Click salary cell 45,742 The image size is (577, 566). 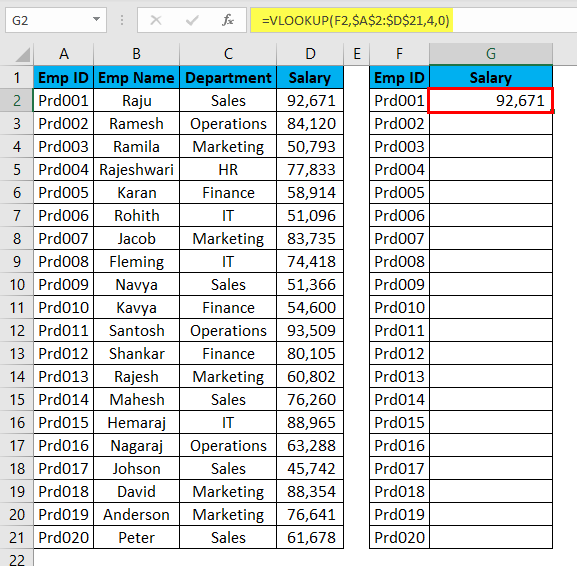tap(310, 468)
